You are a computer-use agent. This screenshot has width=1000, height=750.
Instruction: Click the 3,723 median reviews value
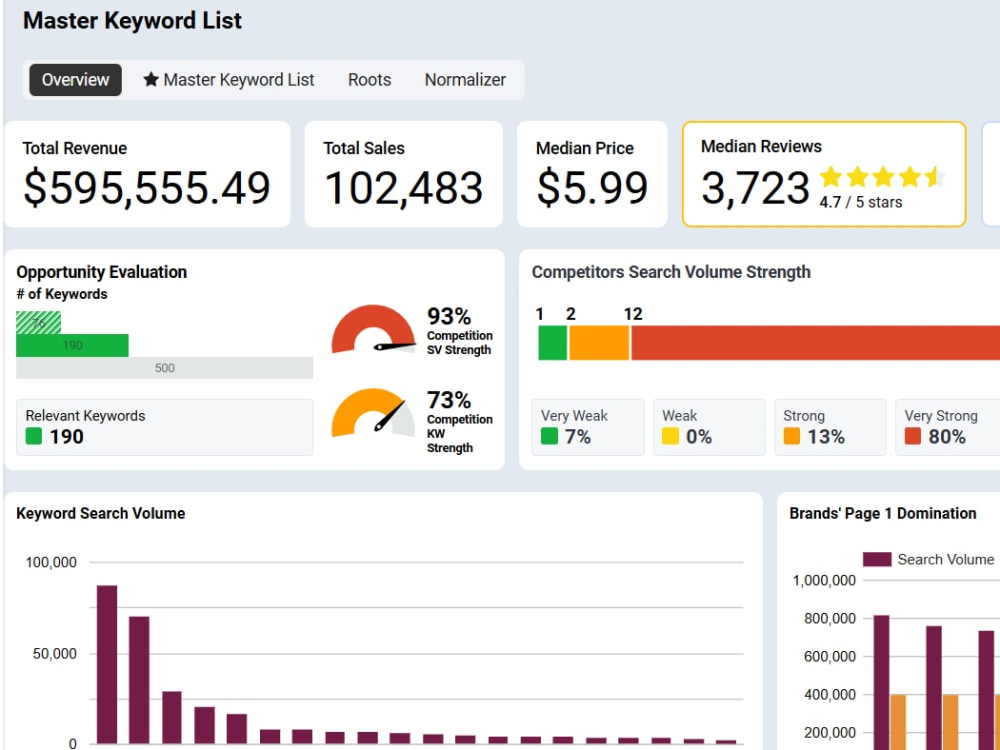[x=755, y=188]
